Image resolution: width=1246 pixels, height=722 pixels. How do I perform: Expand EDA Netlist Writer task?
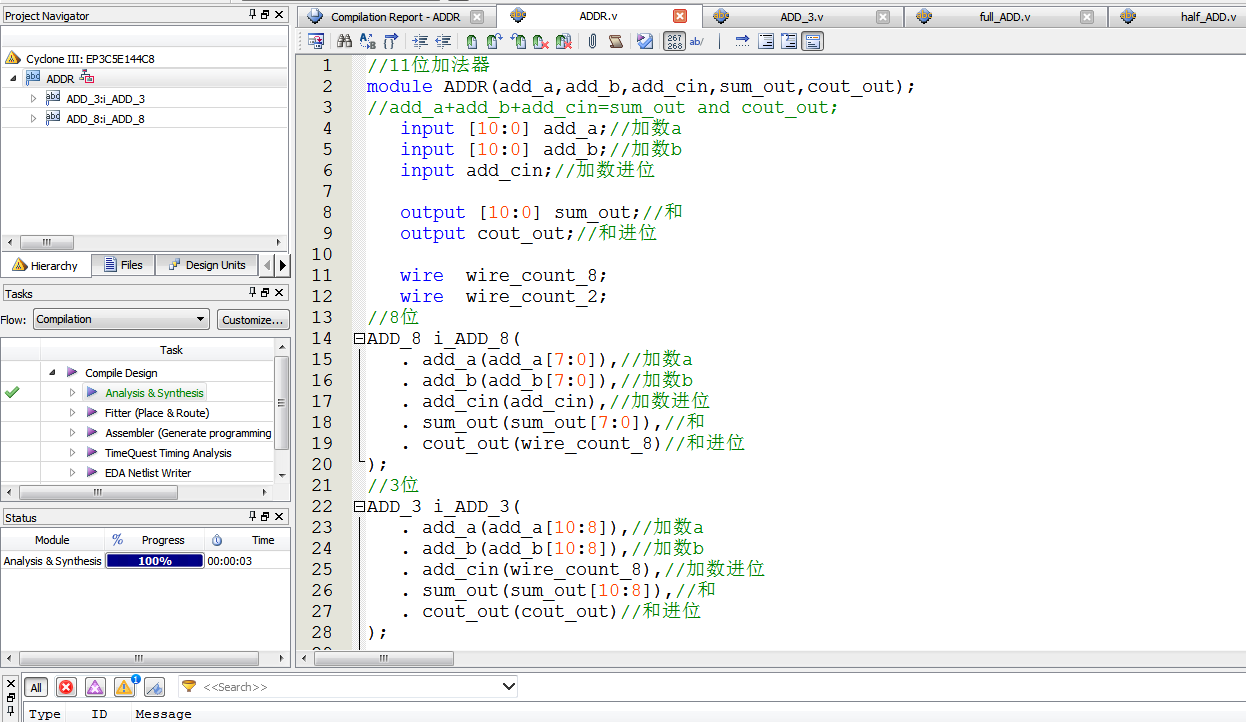pos(72,473)
